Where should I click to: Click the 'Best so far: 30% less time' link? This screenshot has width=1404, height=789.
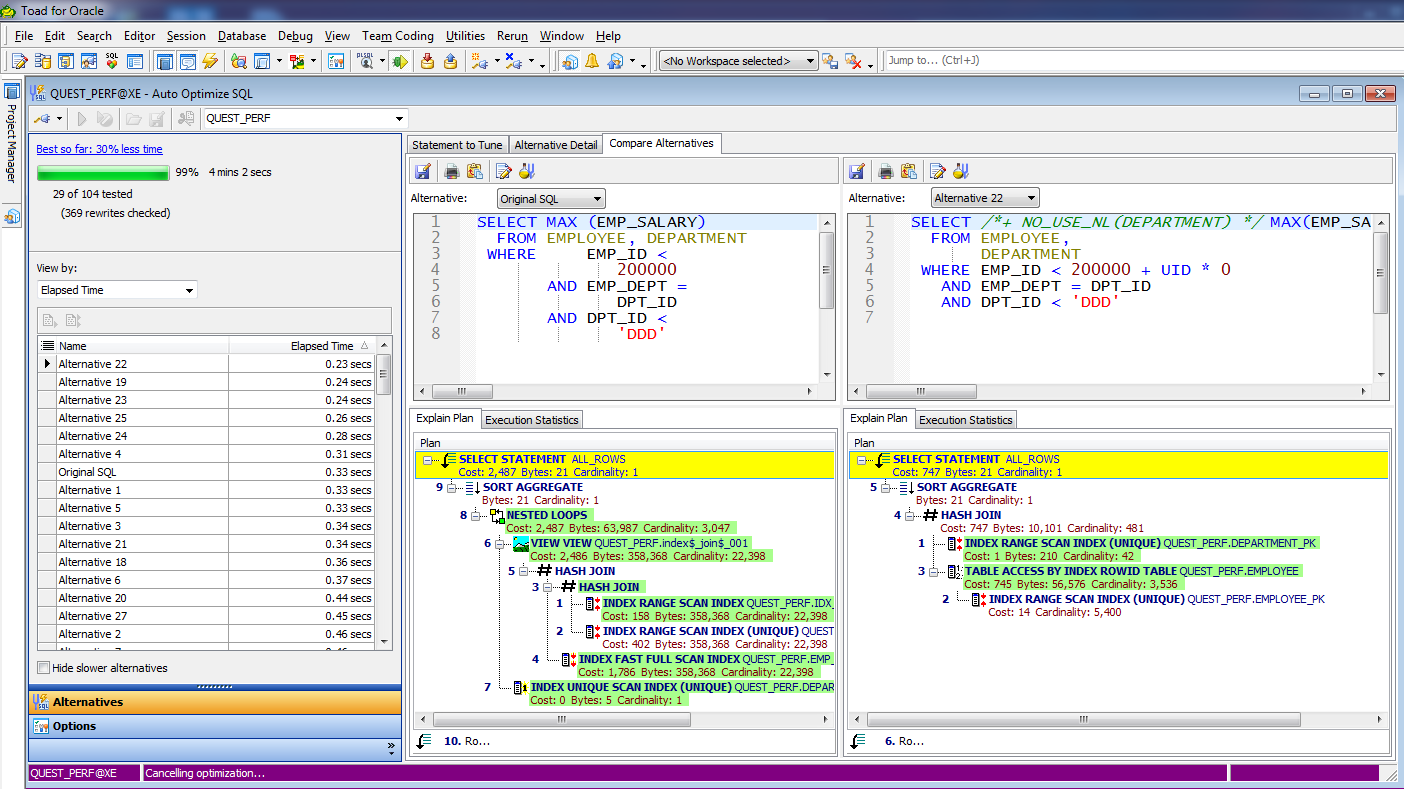(x=99, y=149)
